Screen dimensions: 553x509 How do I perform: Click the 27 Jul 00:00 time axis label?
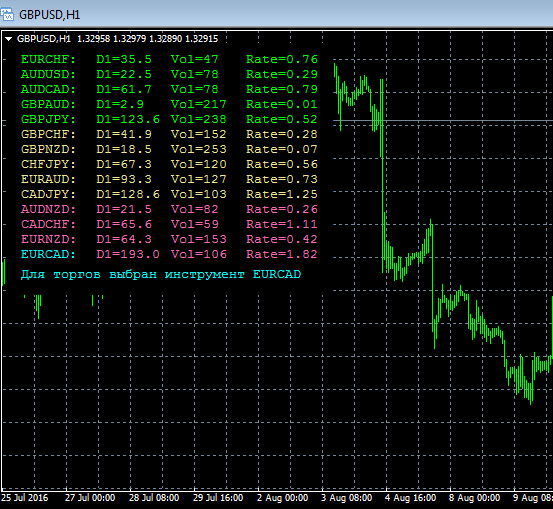point(90,498)
